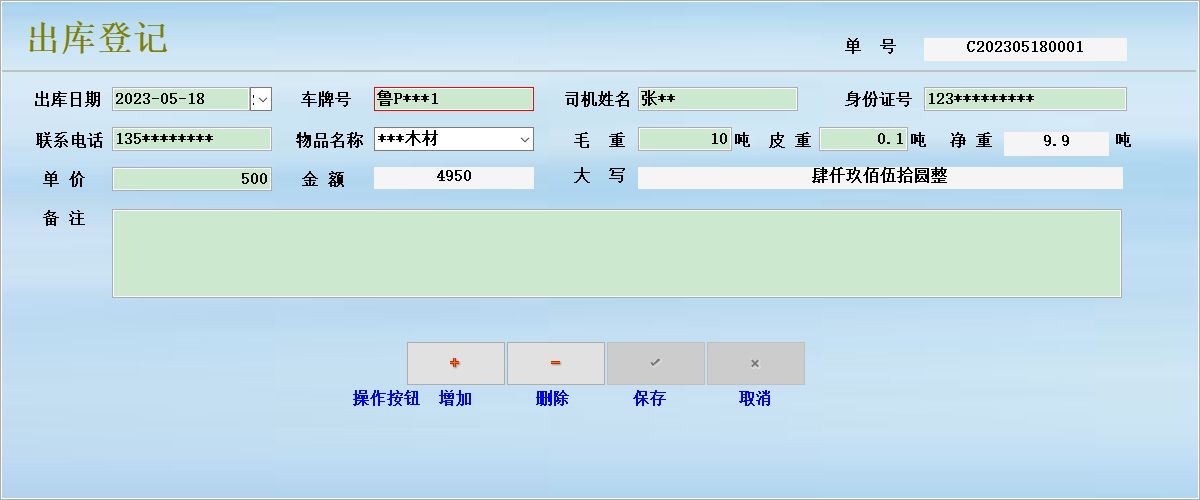Click the 毛 重 label
The height and width of the screenshot is (500, 1200).
tap(599, 140)
